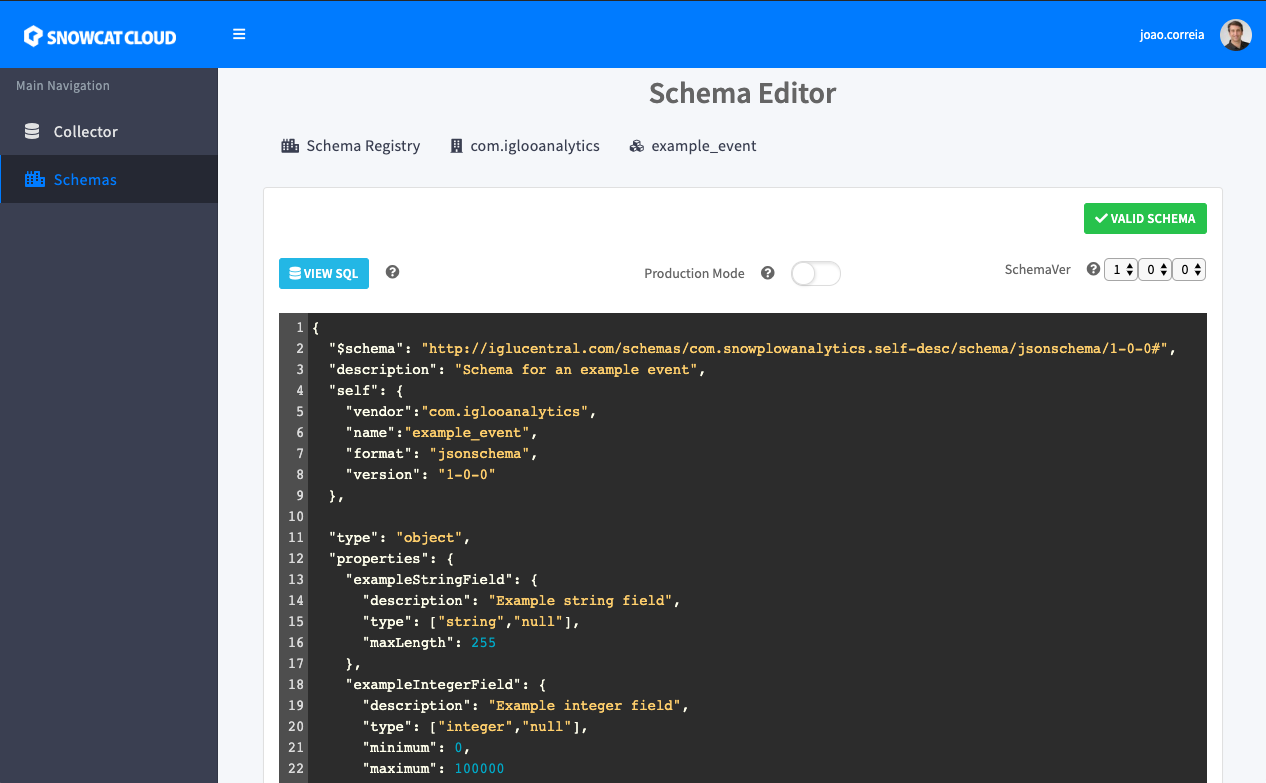Click "minimum" key on line 21
This screenshot has height=783, width=1266.
(400, 747)
